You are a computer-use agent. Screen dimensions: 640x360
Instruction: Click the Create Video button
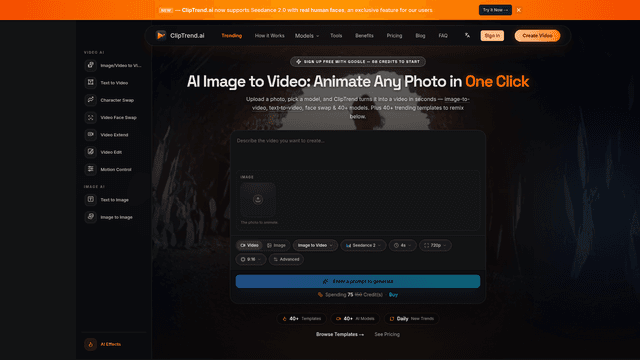click(537, 36)
